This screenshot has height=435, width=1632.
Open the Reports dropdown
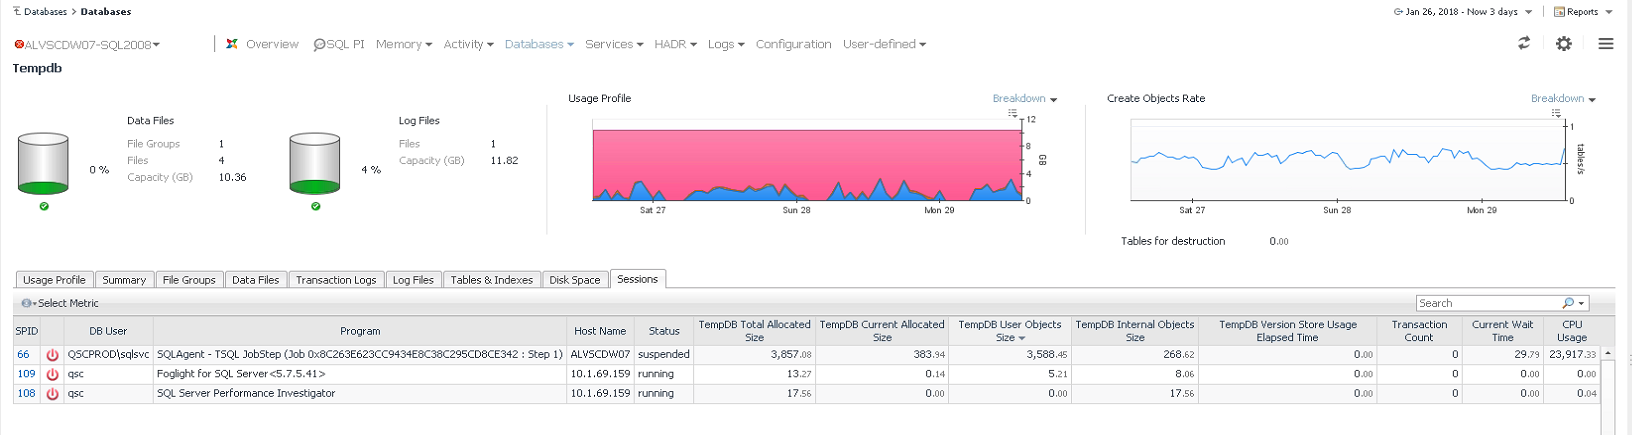tap(1583, 12)
